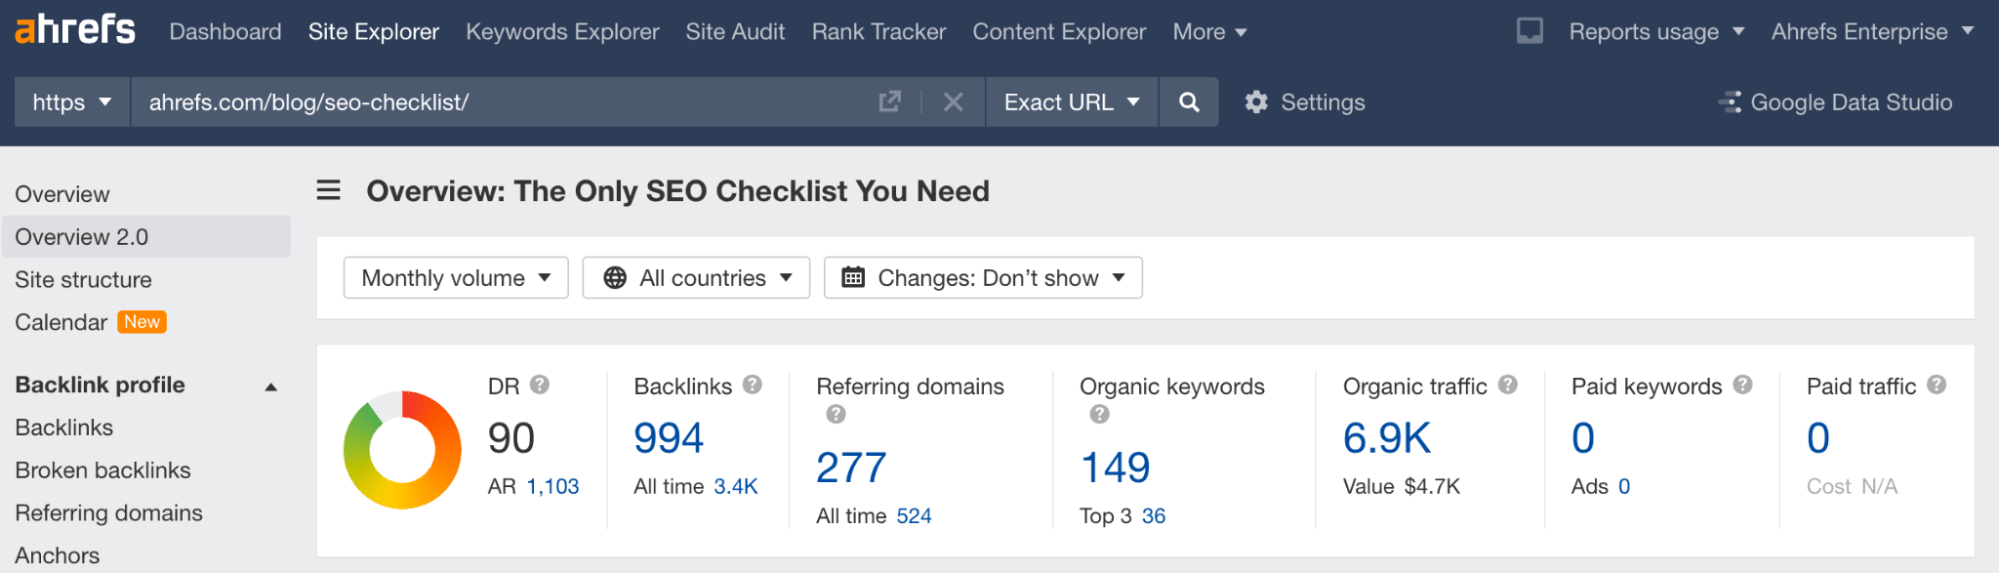Open the https protocol dropdown
1999x573 pixels.
click(72, 102)
